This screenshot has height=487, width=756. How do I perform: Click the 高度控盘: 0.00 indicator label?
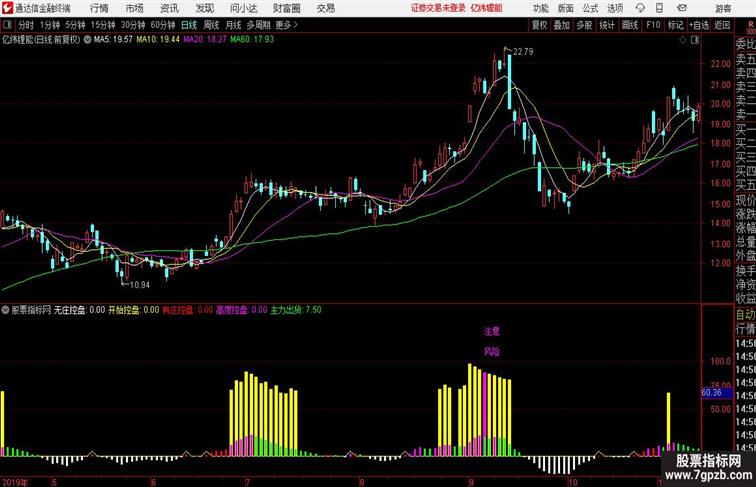pos(242,310)
